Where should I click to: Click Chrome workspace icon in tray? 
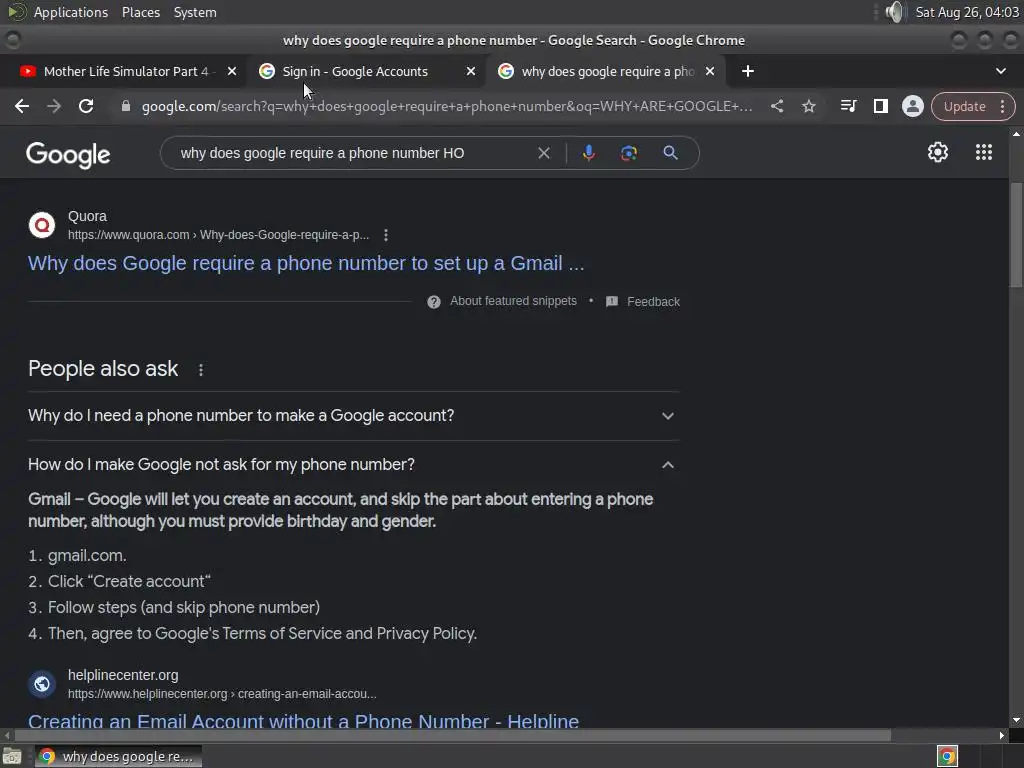pyautogui.click(x=947, y=757)
